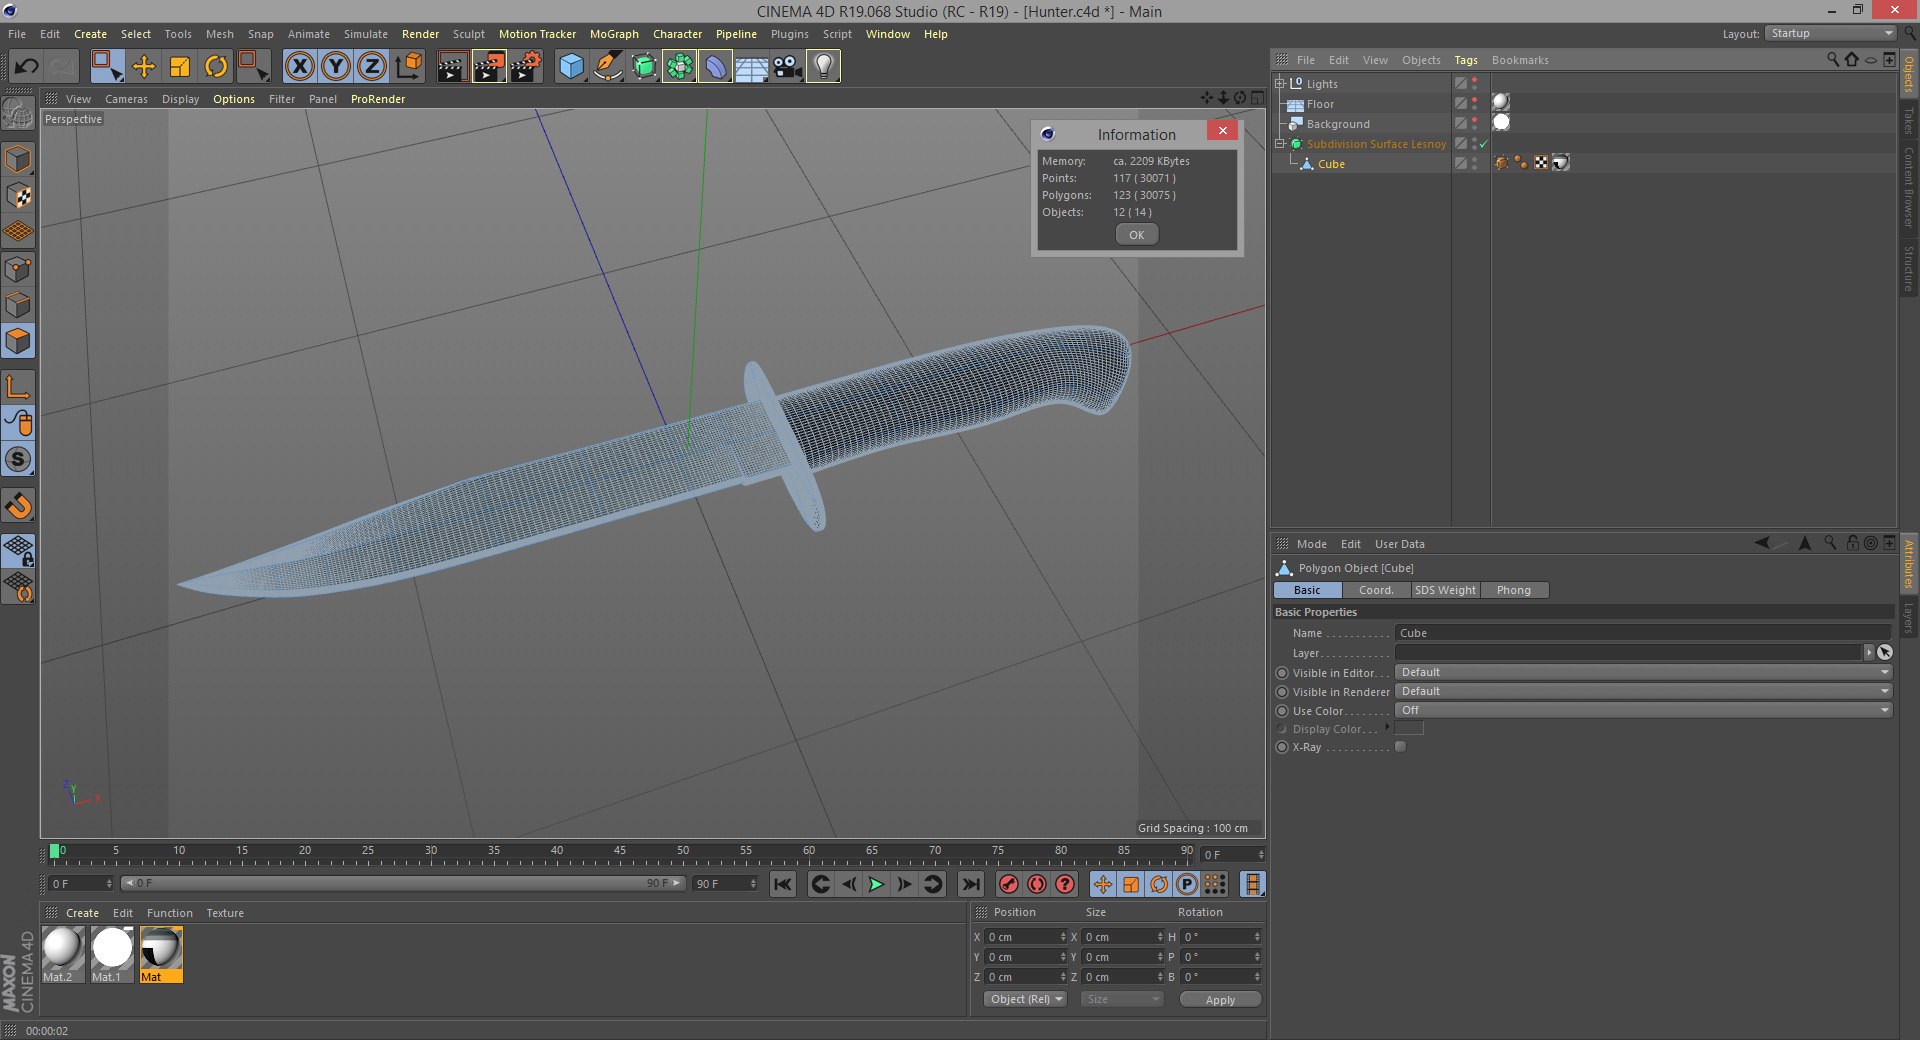Add a Subdivision Surface generator
The height and width of the screenshot is (1040, 1920).
(643, 67)
